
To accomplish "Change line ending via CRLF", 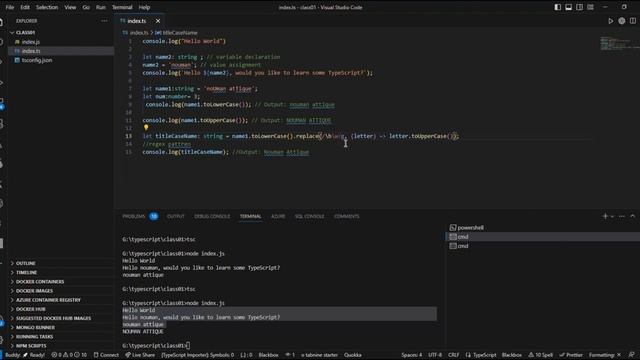I will [453, 355].
